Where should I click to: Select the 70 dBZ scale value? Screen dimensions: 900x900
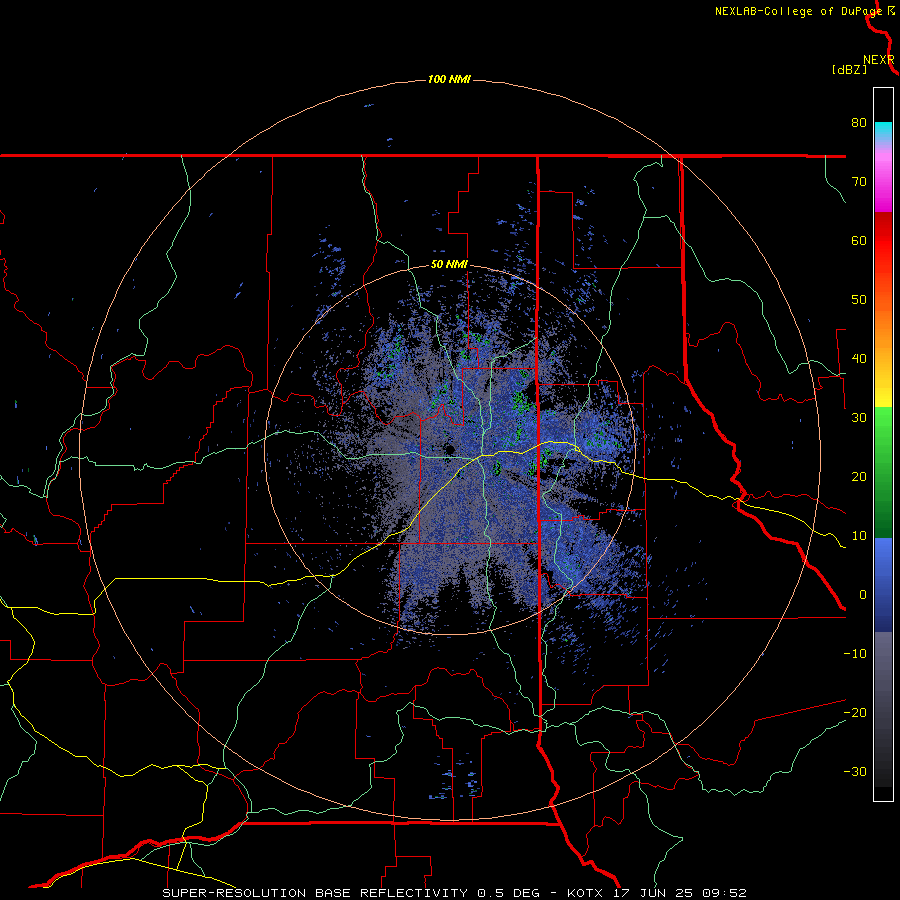click(x=859, y=182)
